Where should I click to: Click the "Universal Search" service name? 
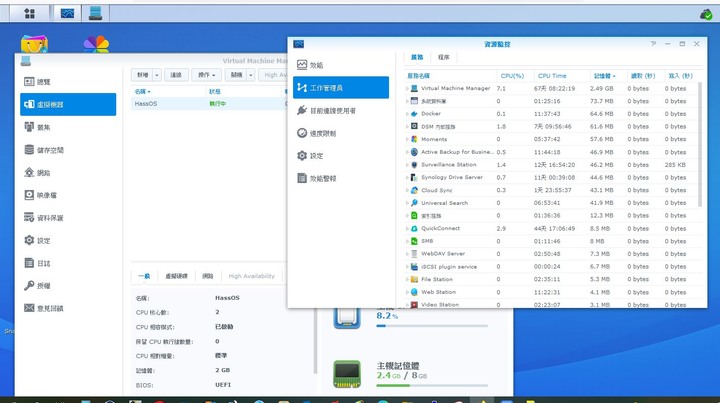[444, 202]
